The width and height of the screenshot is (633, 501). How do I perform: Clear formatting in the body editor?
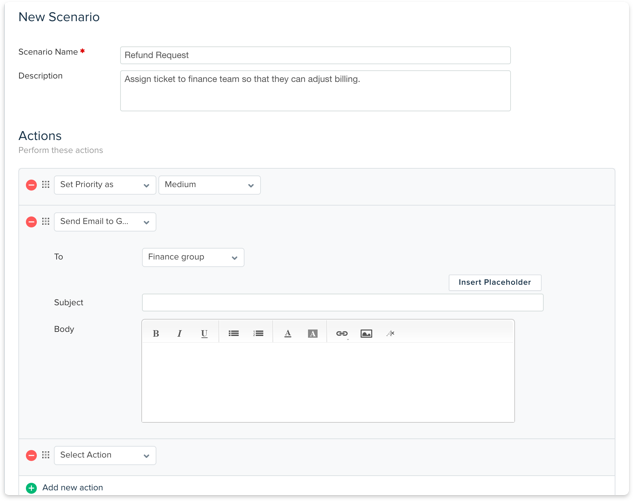tap(390, 333)
